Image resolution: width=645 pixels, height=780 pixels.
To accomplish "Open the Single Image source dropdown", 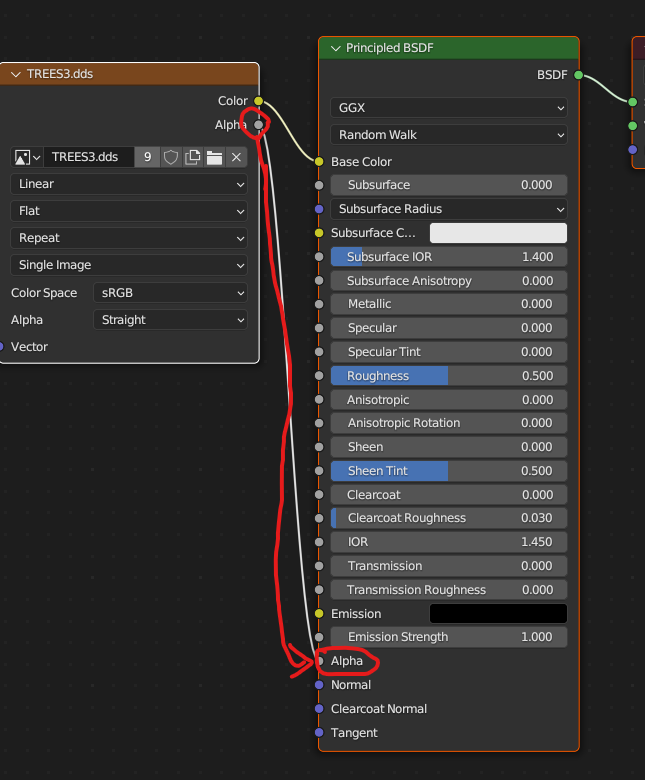I will click(129, 265).
